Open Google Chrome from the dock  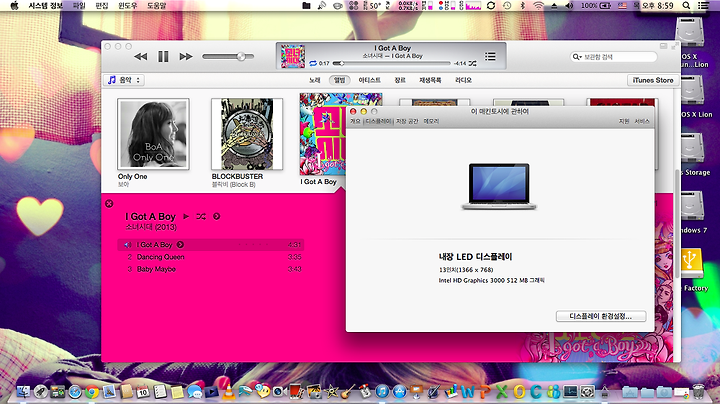click(x=92, y=392)
